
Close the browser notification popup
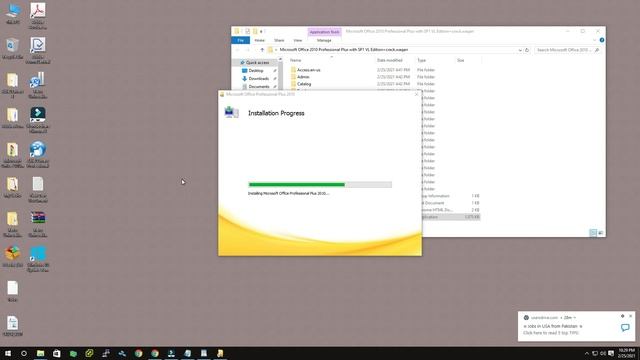[x=630, y=316]
